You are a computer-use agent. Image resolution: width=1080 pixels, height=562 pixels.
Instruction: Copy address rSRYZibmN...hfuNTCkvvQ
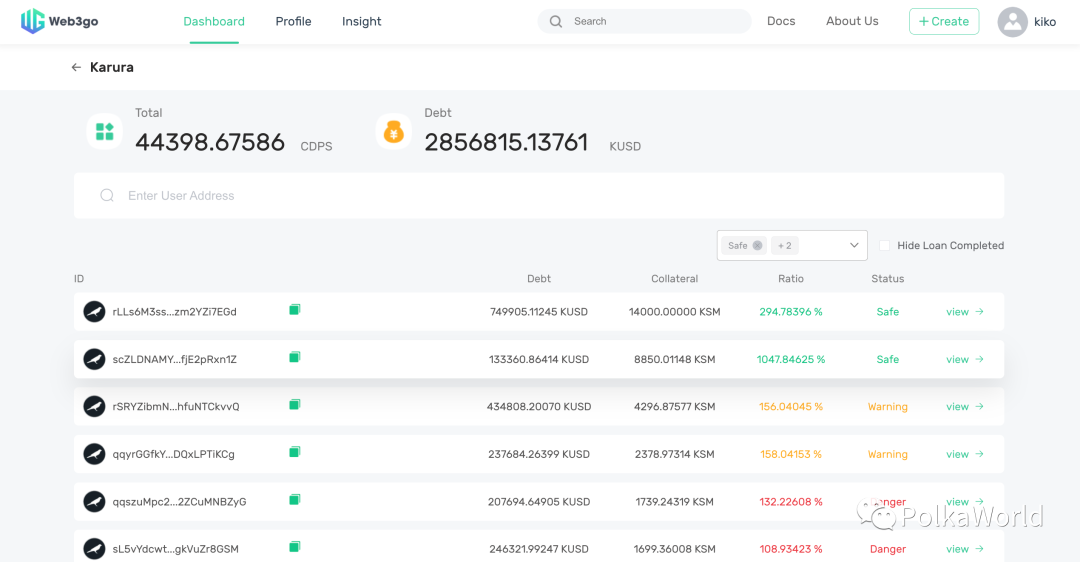pos(295,405)
